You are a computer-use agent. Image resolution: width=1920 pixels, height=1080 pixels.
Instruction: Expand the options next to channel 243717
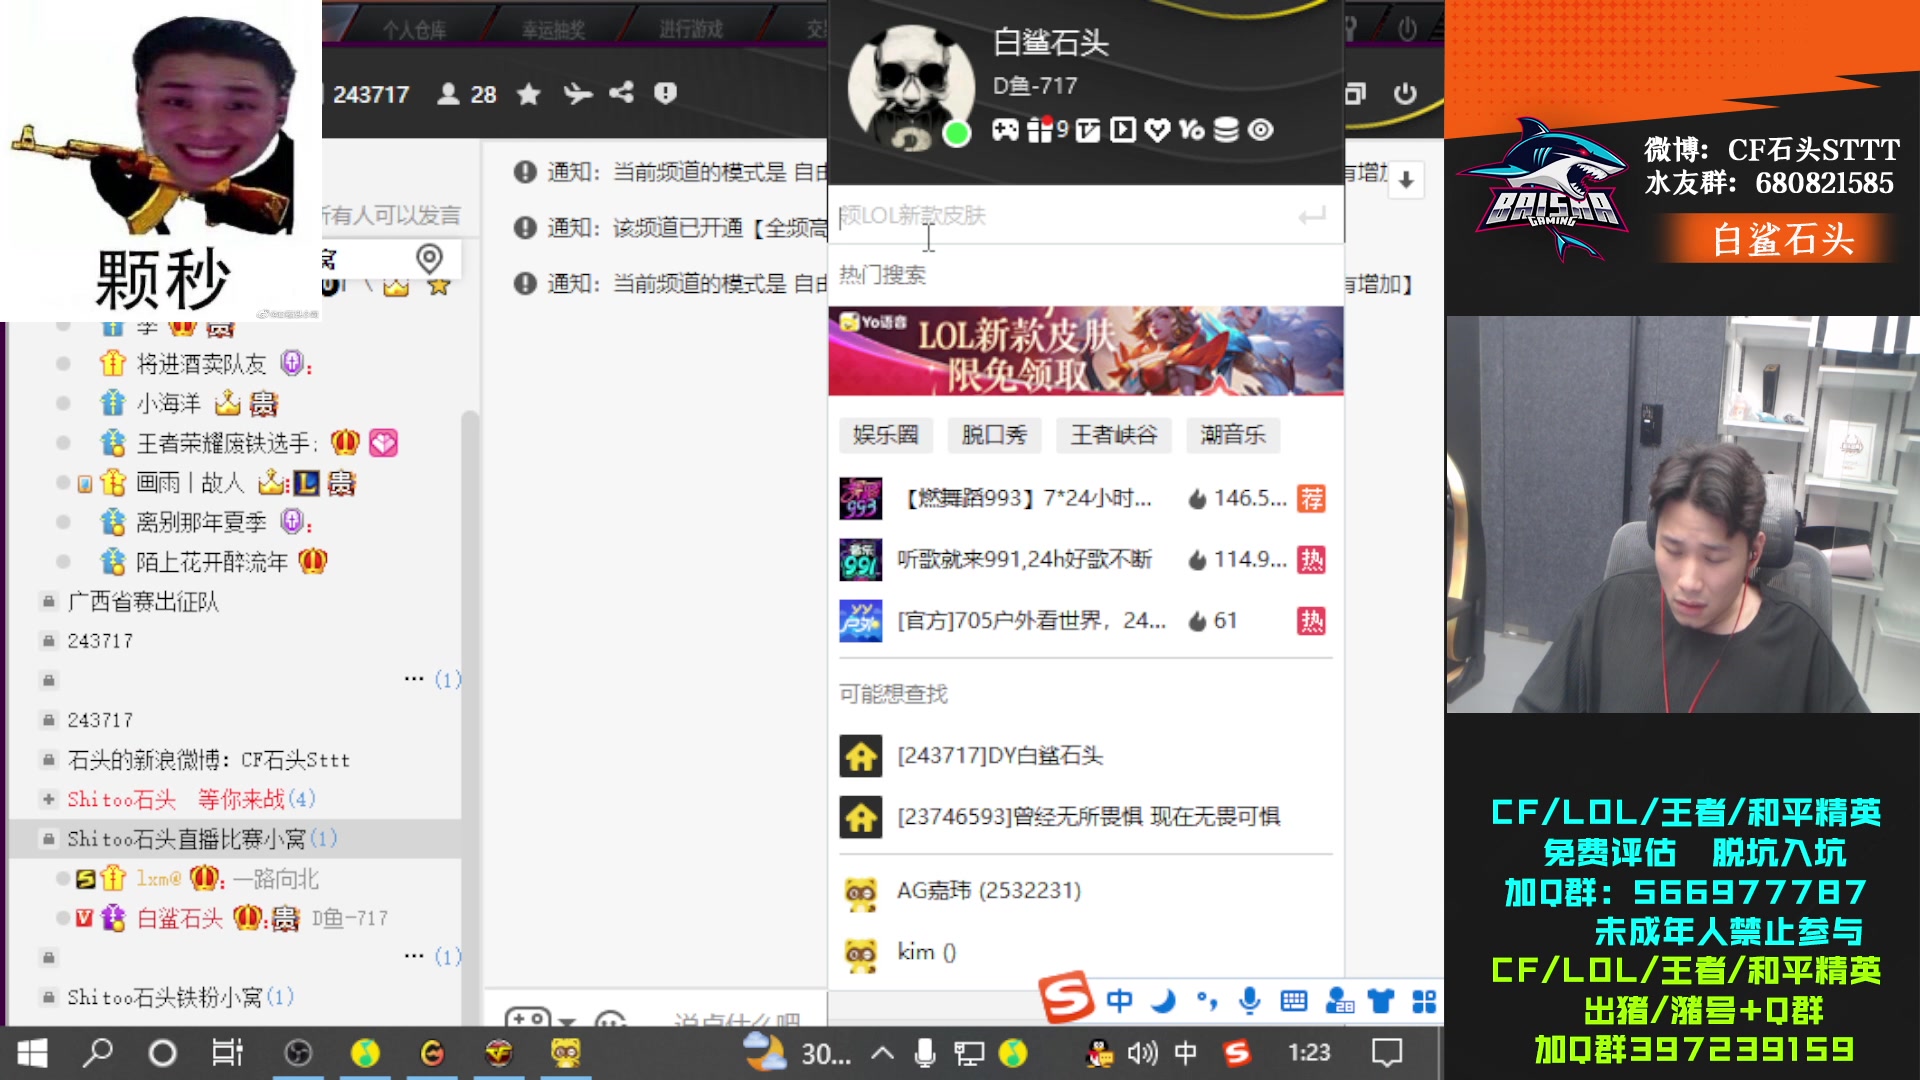coord(415,679)
